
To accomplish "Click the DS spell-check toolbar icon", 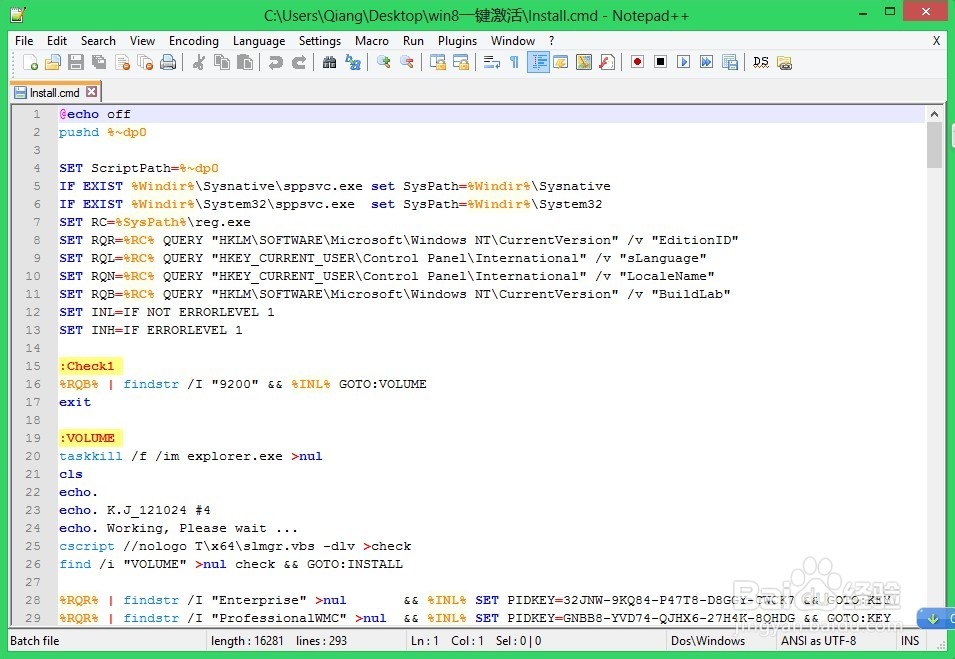I will [x=761, y=62].
